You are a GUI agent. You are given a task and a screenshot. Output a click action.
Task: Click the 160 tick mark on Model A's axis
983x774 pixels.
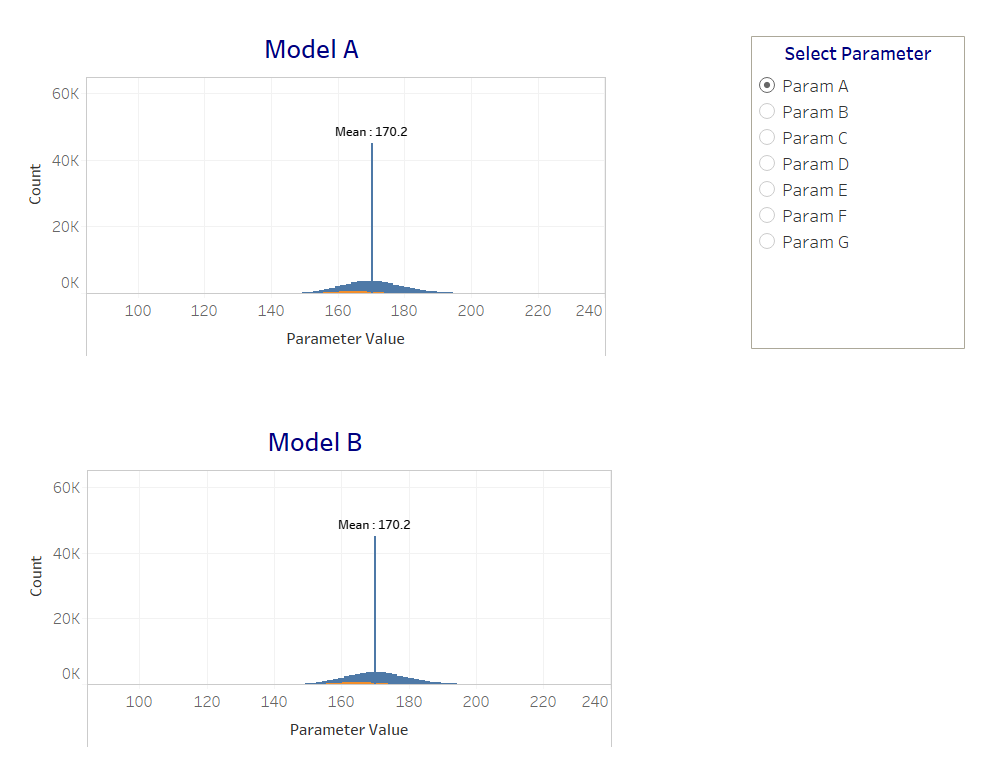coord(337,310)
